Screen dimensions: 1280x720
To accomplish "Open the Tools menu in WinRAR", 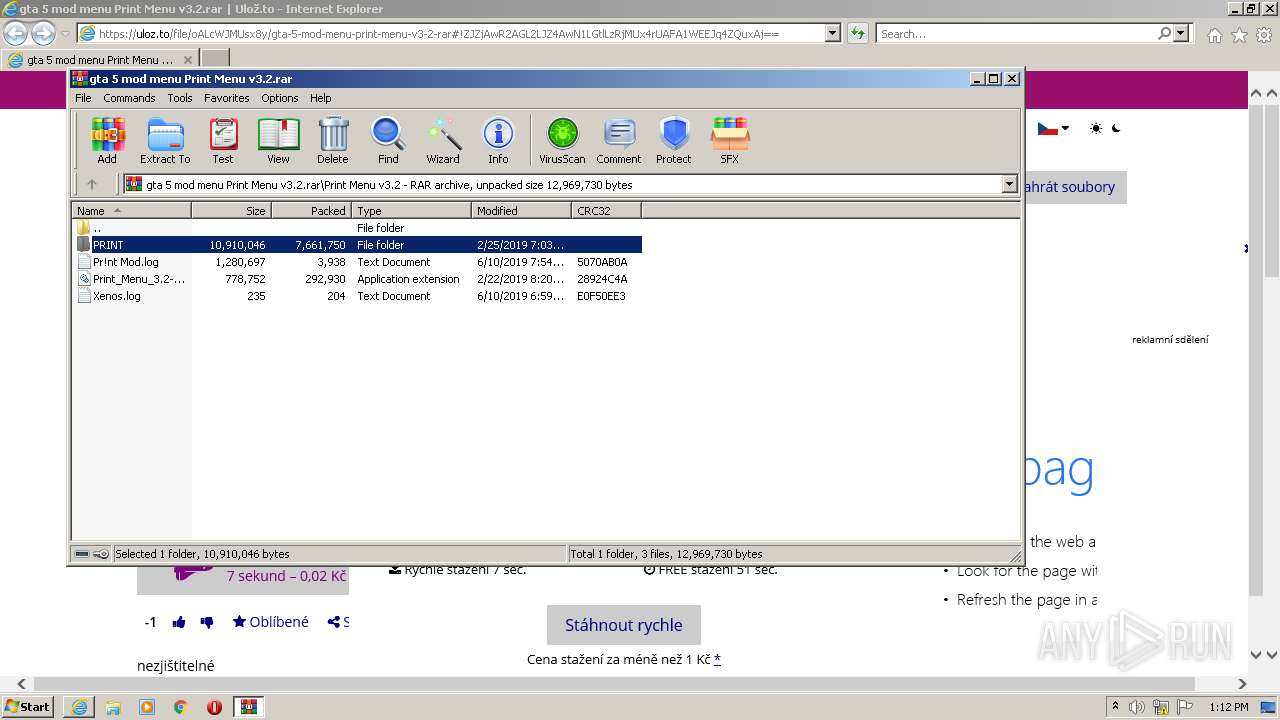I will point(180,98).
